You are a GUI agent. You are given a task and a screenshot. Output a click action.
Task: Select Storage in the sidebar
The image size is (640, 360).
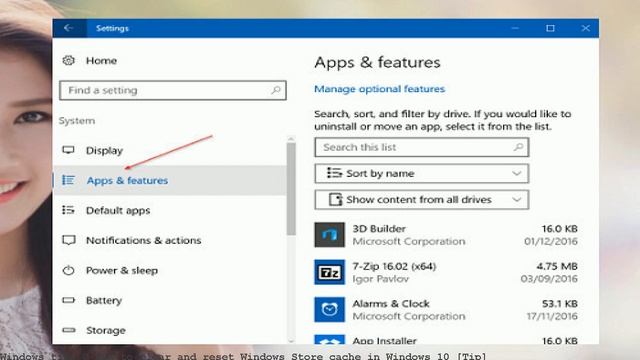[170, 330]
